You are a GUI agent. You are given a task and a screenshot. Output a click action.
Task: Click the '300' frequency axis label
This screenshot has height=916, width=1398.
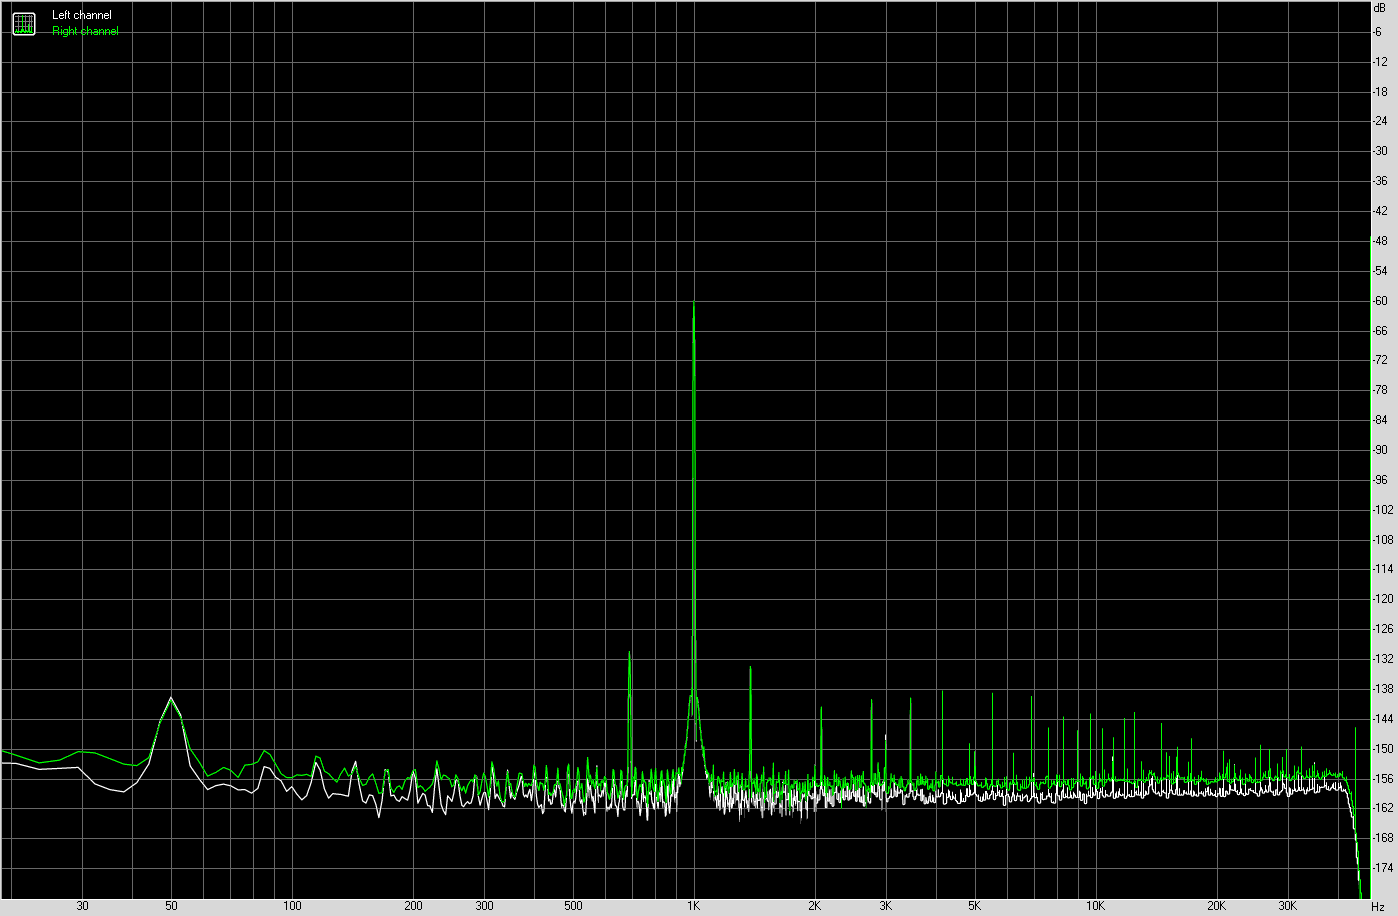[484, 907]
